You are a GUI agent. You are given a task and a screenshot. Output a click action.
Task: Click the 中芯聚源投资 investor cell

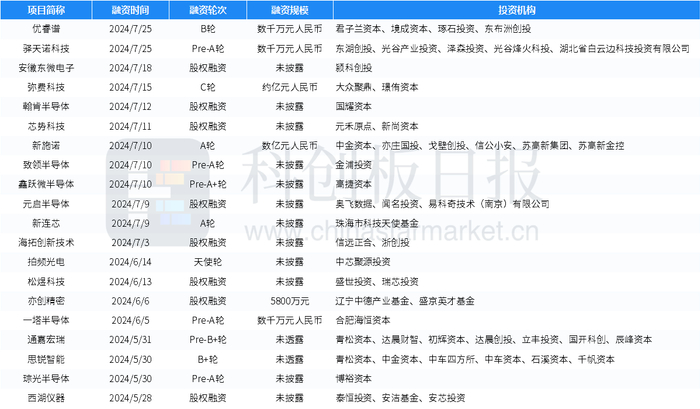(x=363, y=262)
